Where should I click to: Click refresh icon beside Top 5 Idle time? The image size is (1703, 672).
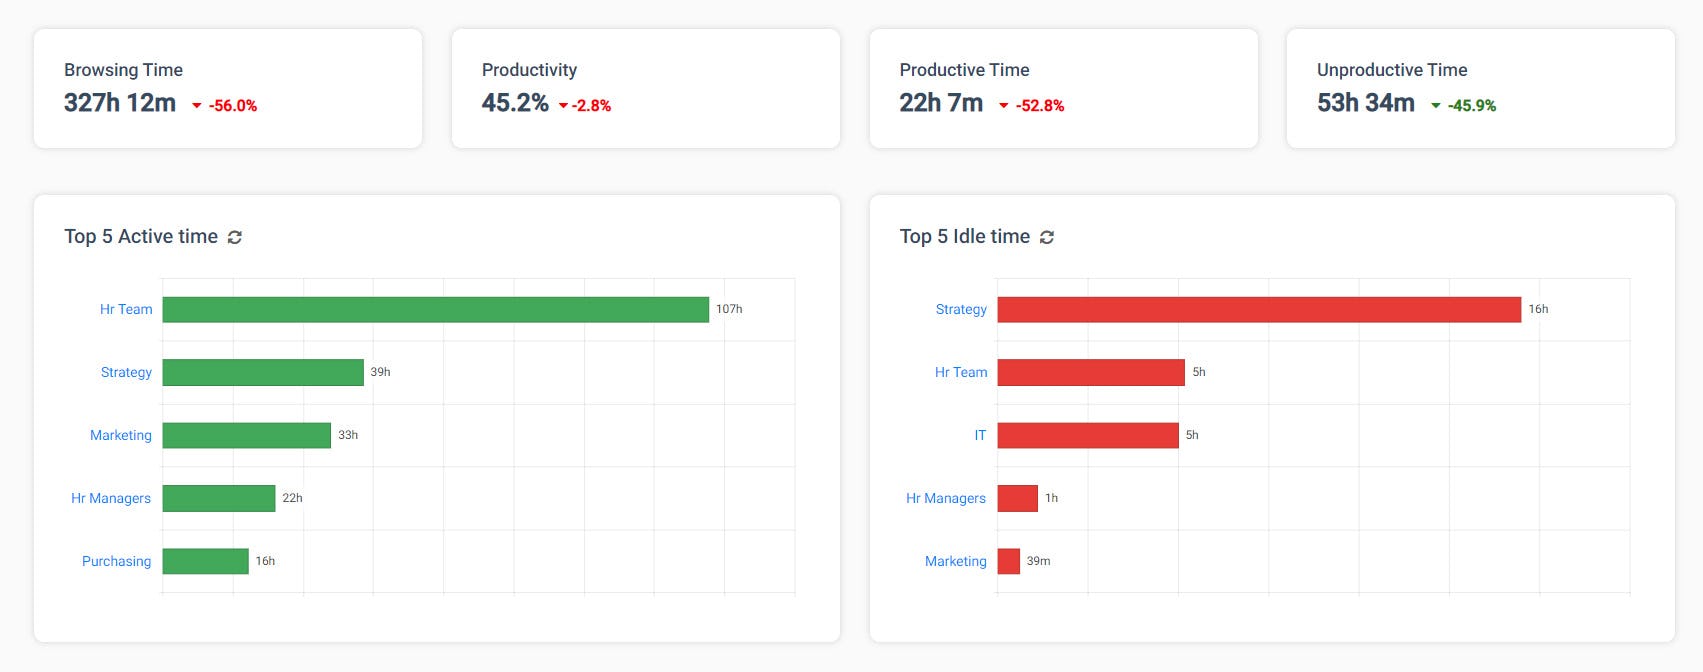pos(1047,237)
